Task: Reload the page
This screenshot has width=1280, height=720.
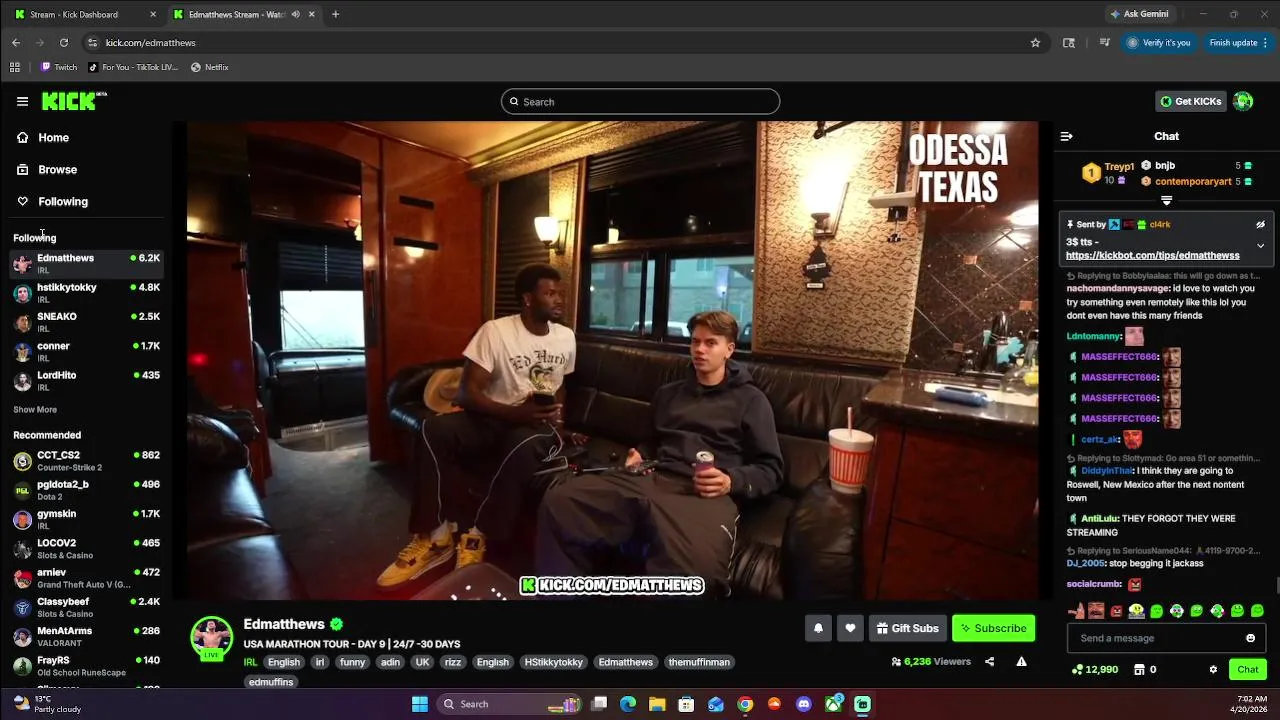Action: pos(63,43)
